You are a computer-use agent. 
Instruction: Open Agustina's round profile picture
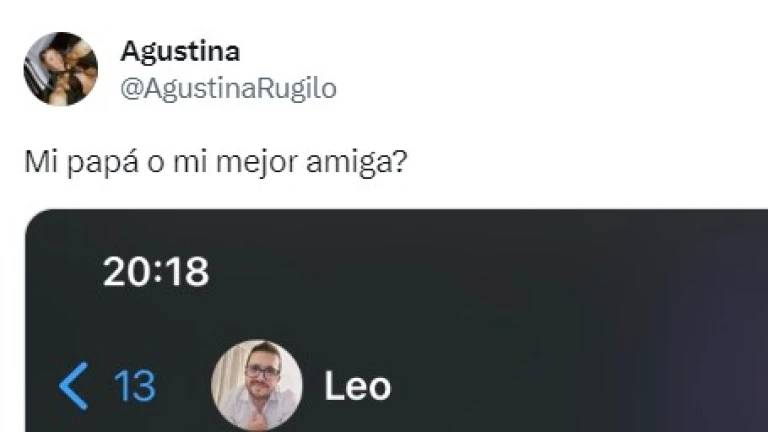61,69
